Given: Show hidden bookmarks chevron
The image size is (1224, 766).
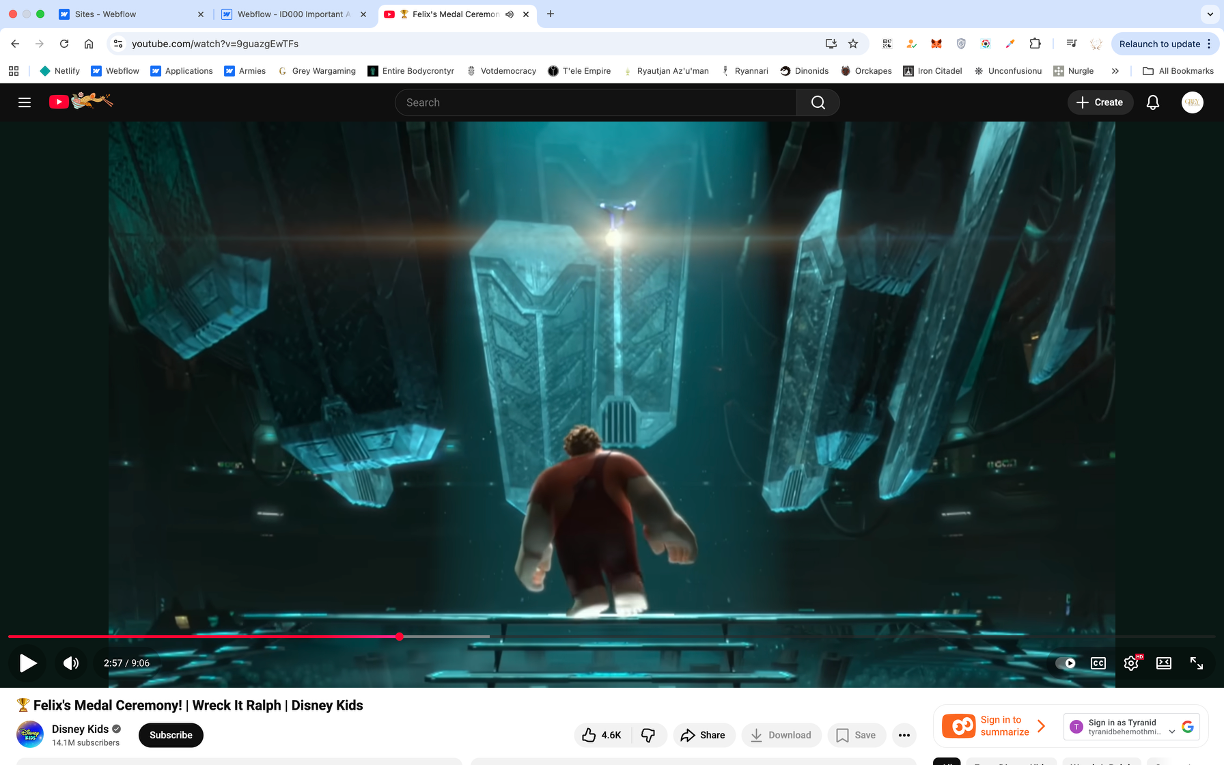Looking at the screenshot, I should point(1115,71).
